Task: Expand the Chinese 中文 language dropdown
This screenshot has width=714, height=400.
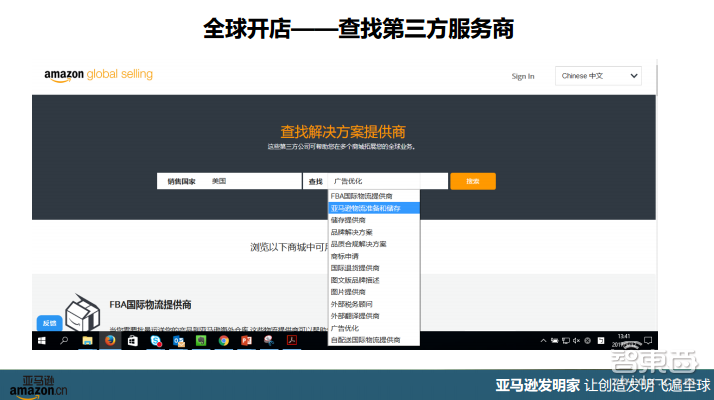Action: coord(599,76)
